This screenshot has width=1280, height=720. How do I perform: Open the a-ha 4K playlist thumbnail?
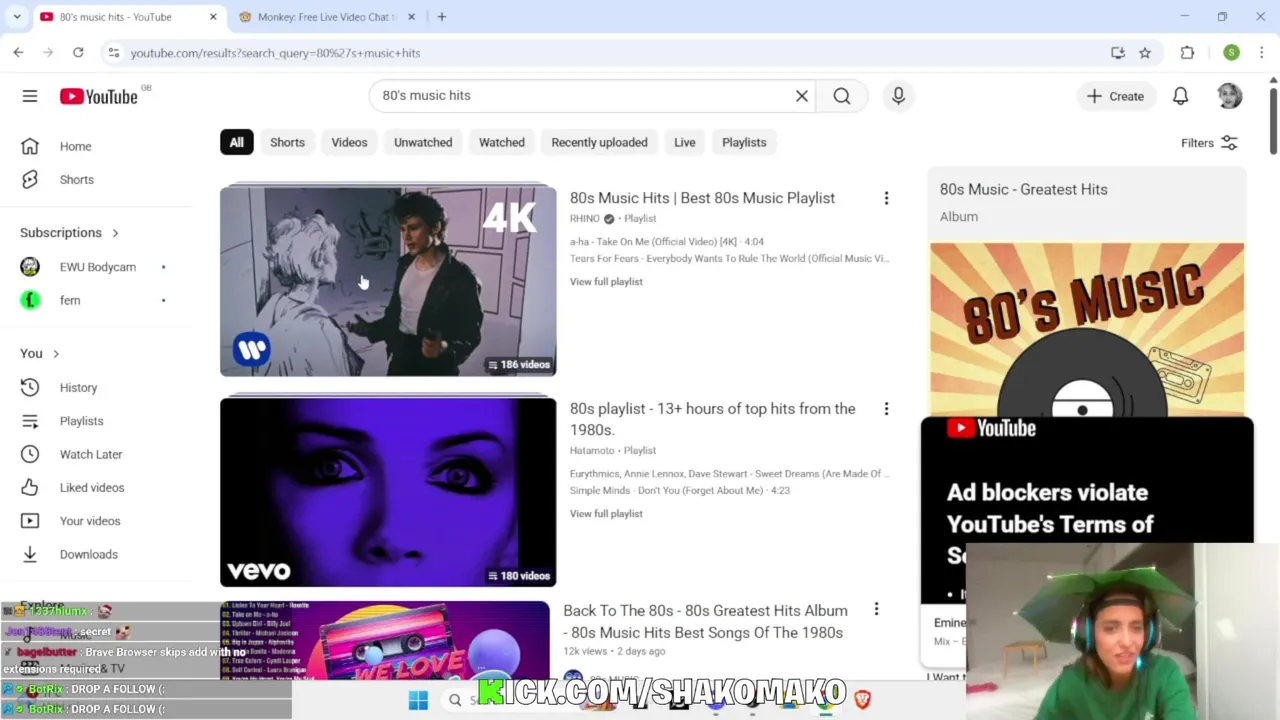click(x=388, y=281)
